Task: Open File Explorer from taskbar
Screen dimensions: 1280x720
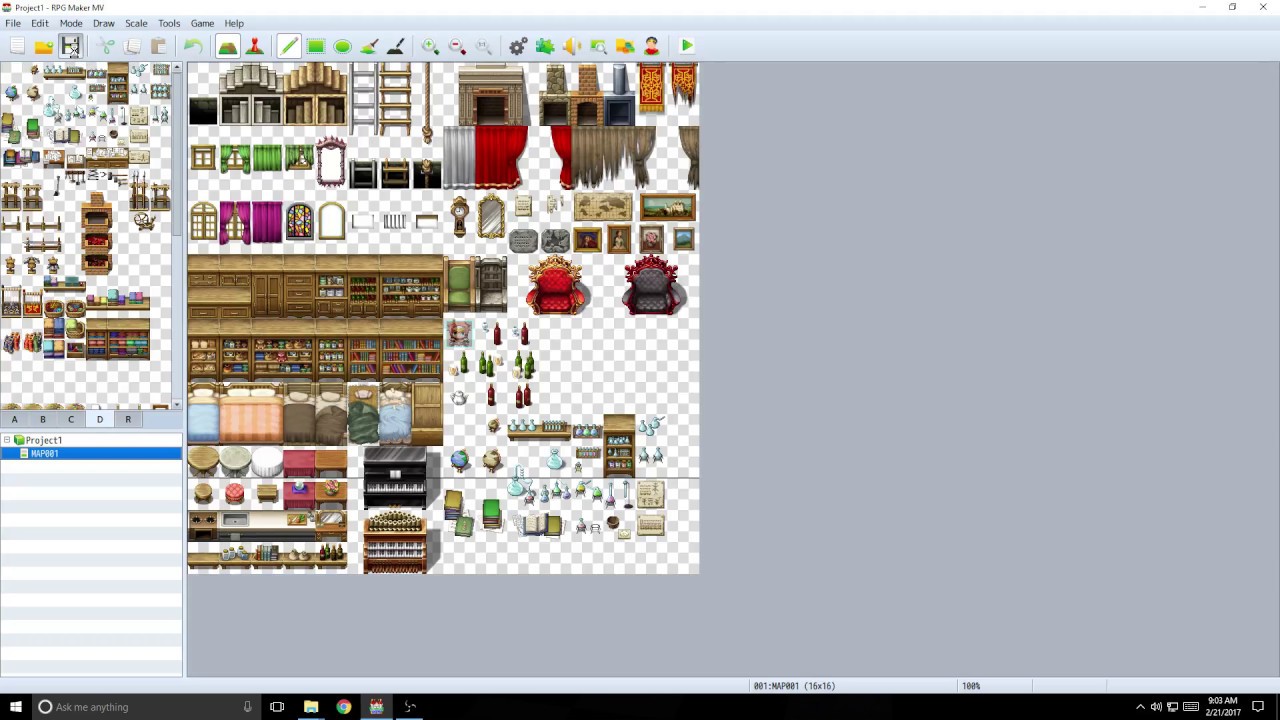Action: [311, 707]
